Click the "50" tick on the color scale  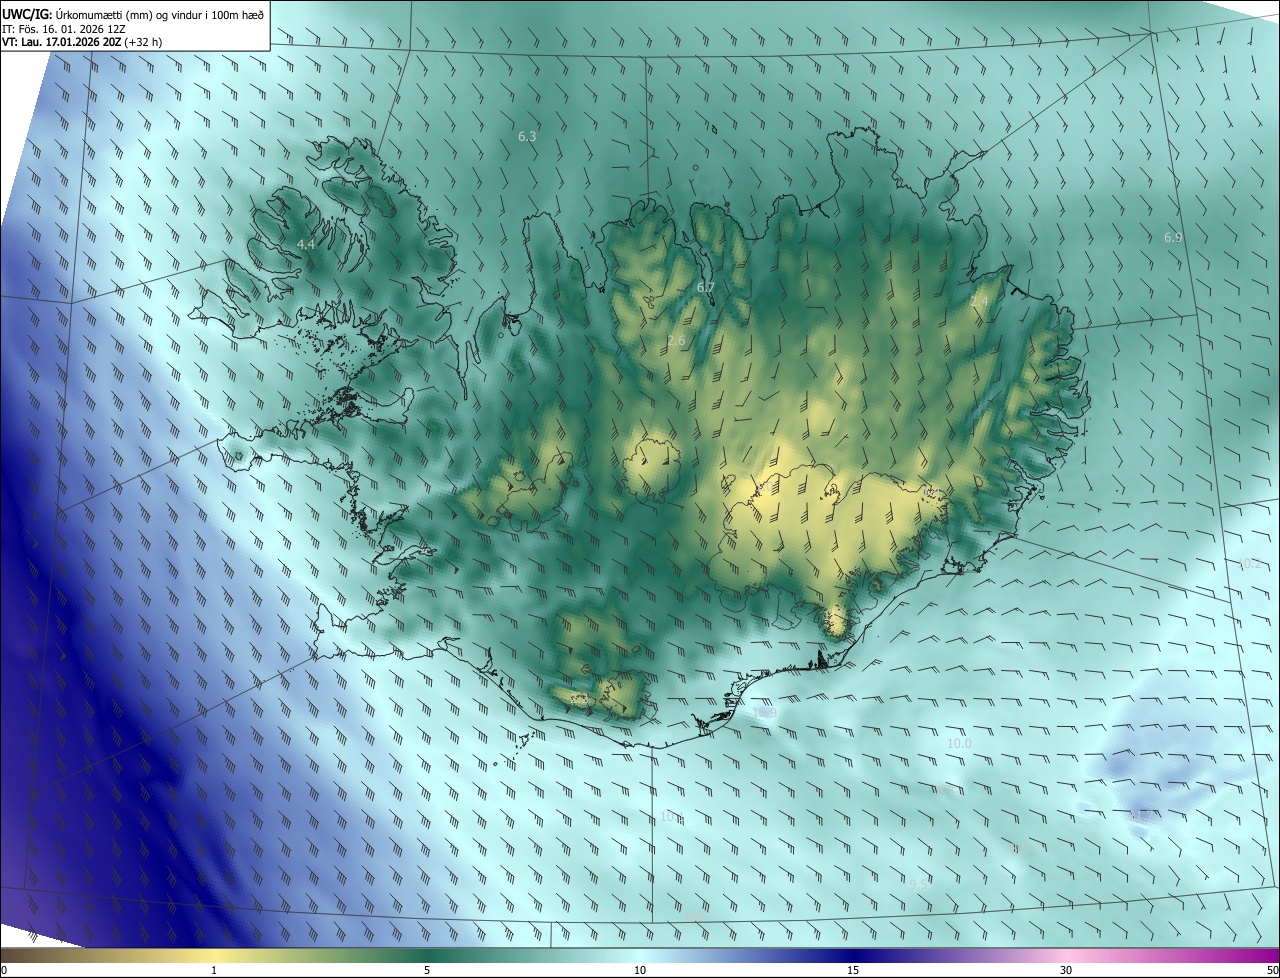[x=1272, y=970]
